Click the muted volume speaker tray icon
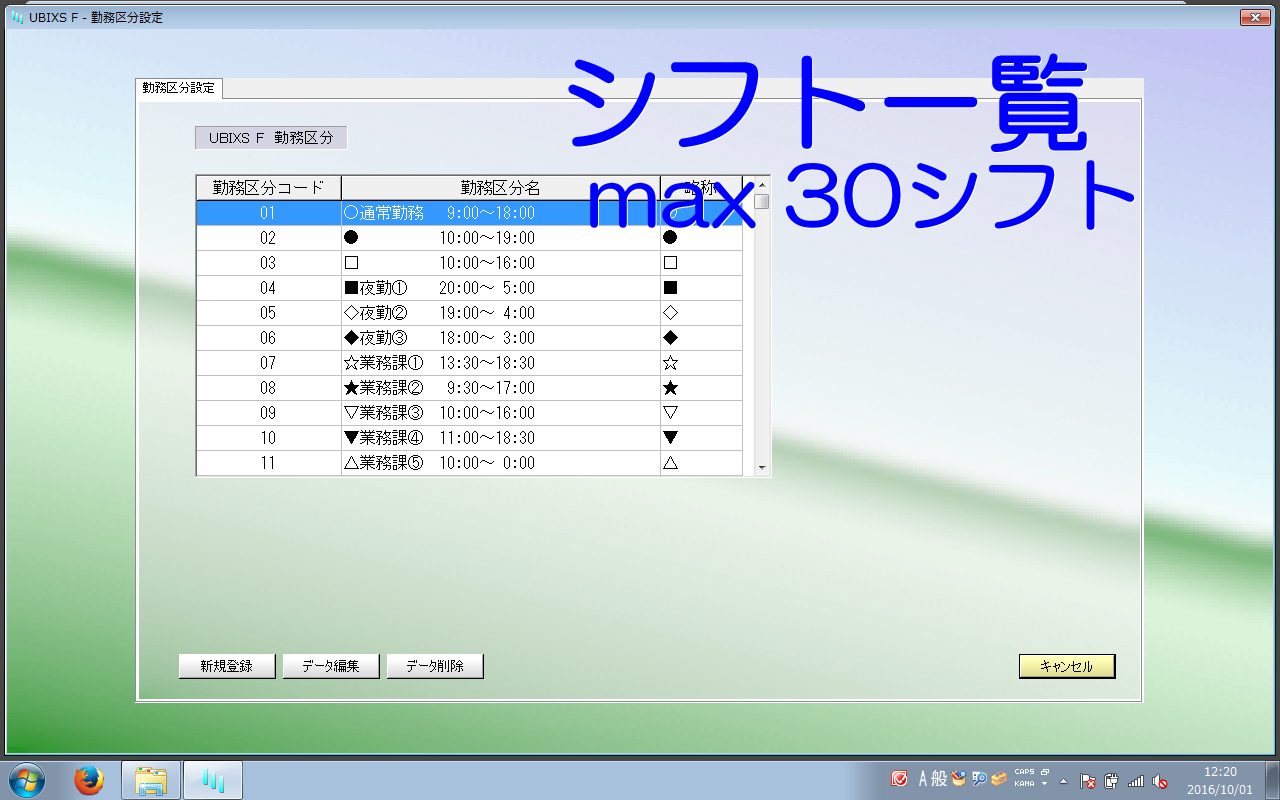Screen dimensions: 1280x800 coord(1160,781)
